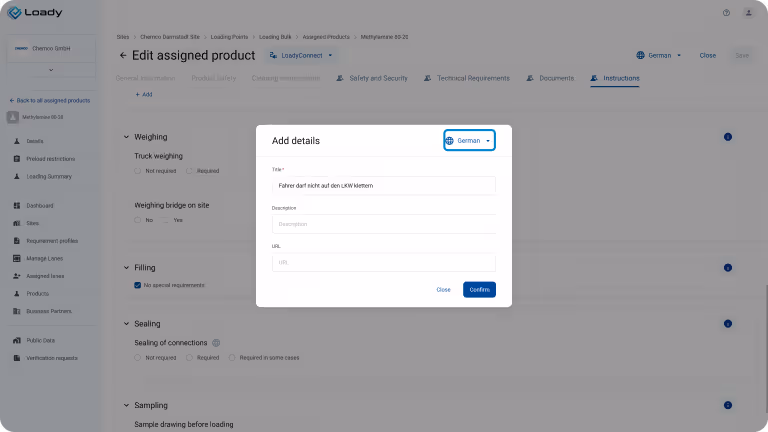The height and width of the screenshot is (432, 768).
Task: Click the Preload restrictions sidebar icon
Action: [17, 159]
